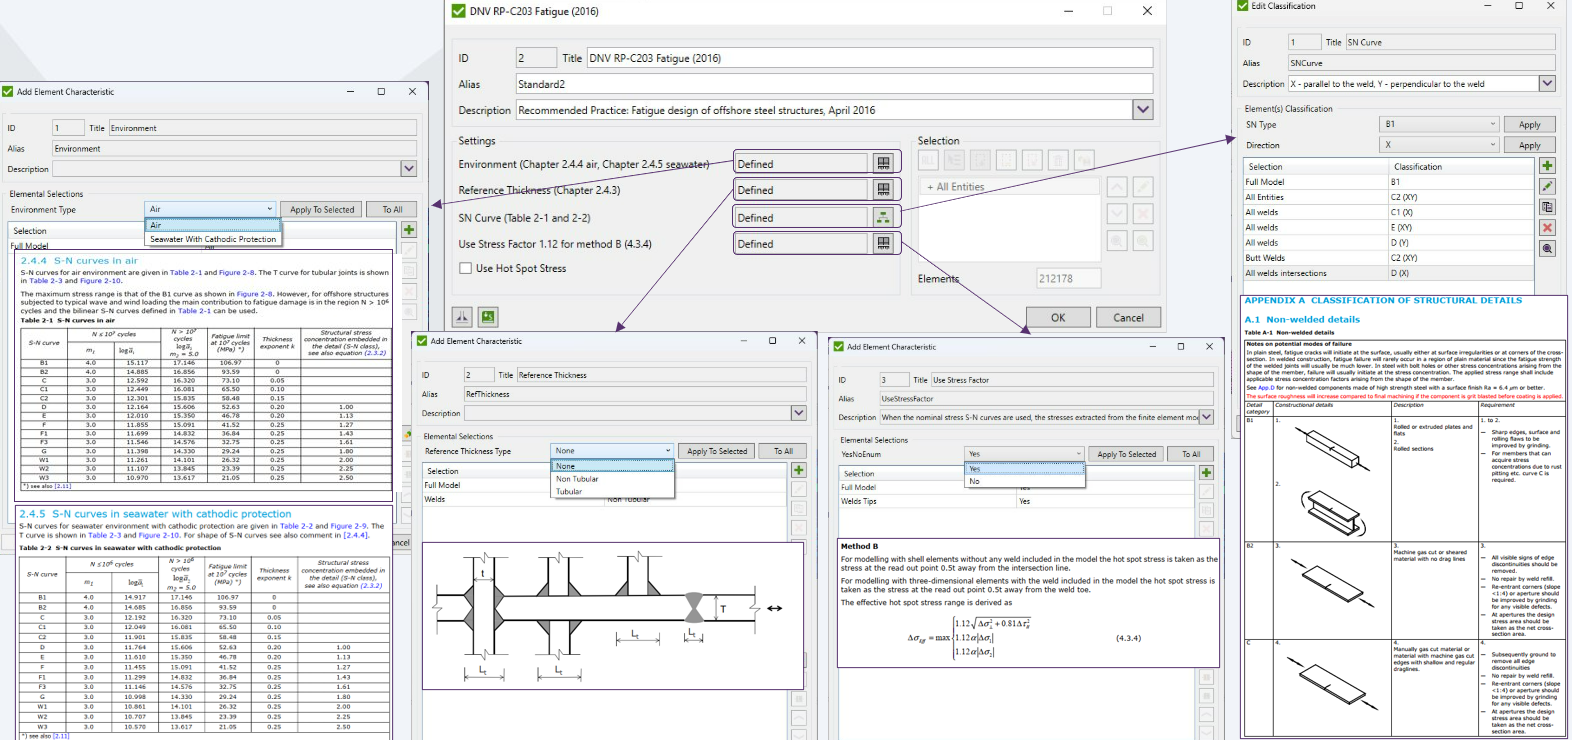Viewport: 1572px width, 740px height.
Task: Delete row with red X in Edit Classification
Action: [1547, 228]
